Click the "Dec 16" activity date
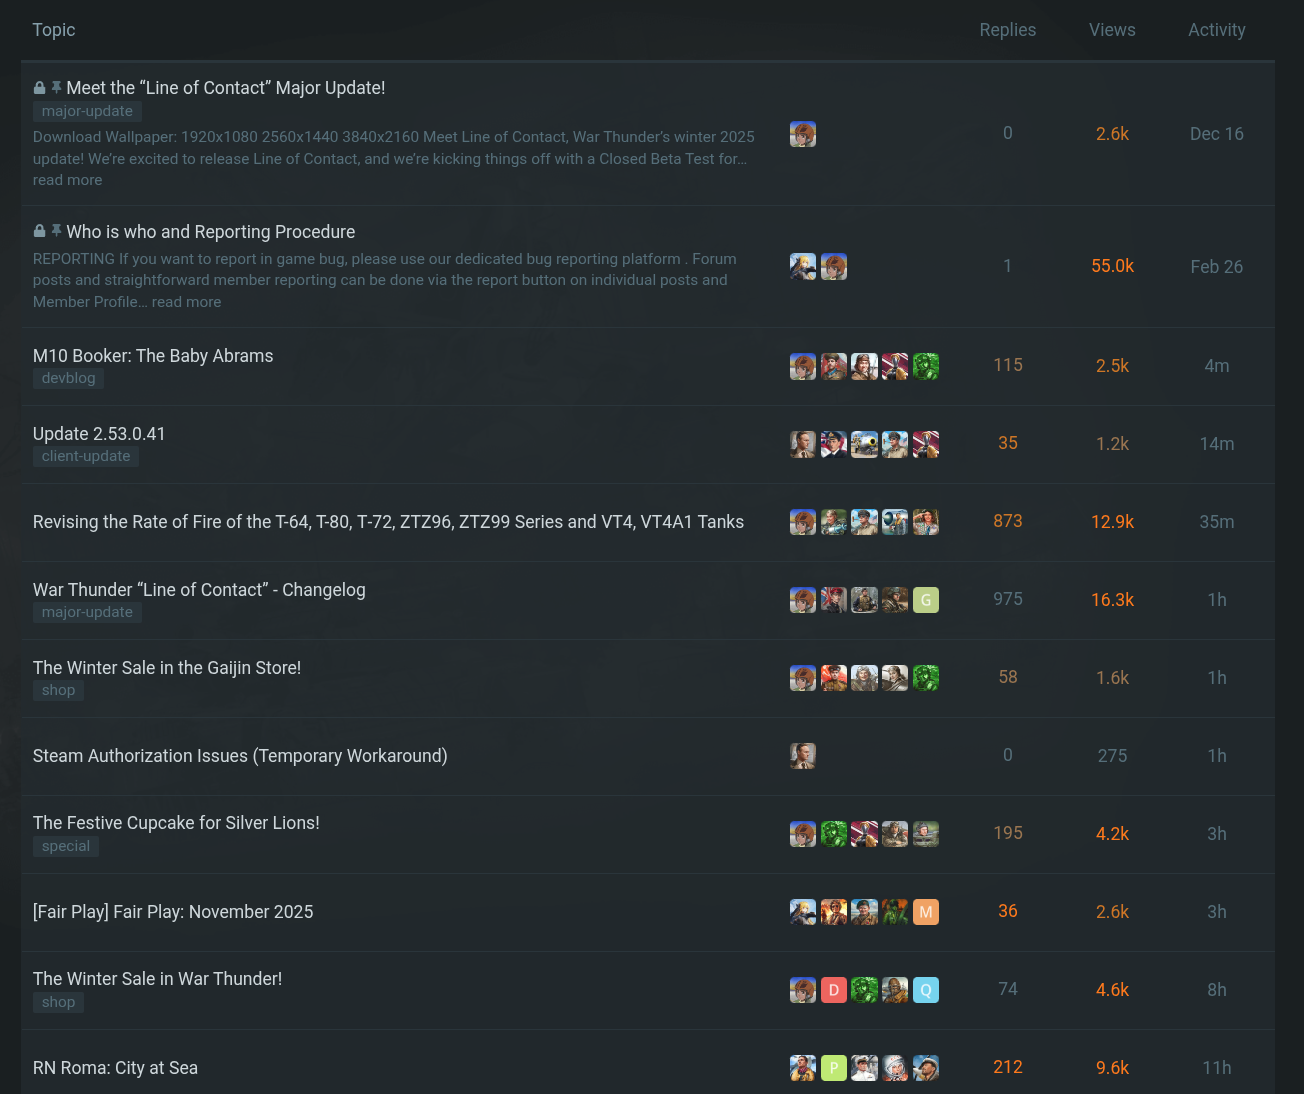The width and height of the screenshot is (1304, 1094). 1217,134
